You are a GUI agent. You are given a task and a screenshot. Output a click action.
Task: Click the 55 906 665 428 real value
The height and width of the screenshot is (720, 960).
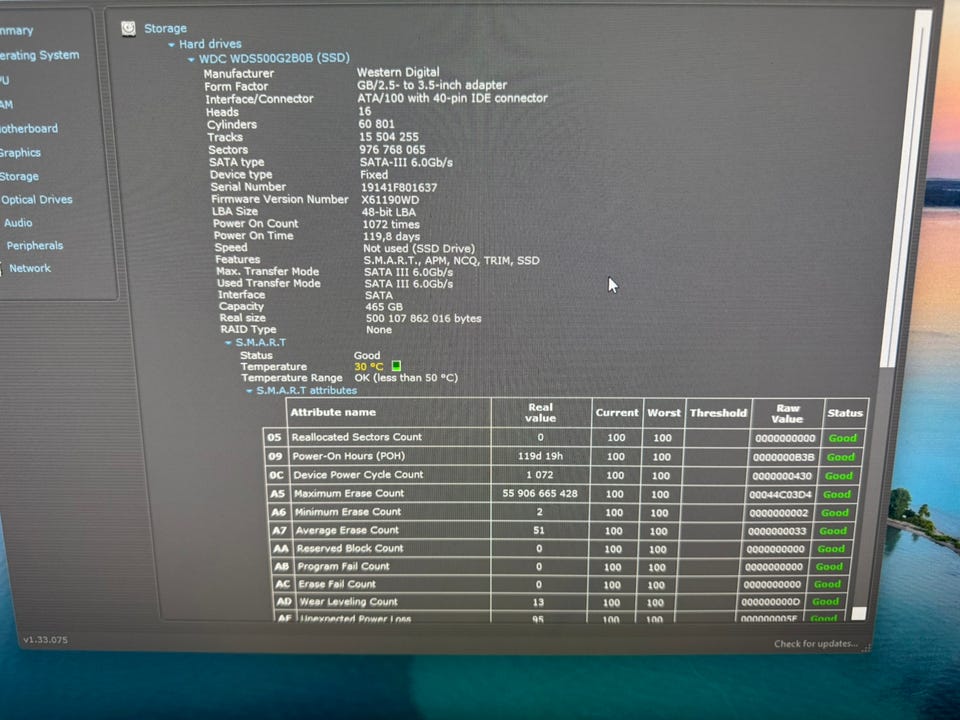[x=539, y=493]
